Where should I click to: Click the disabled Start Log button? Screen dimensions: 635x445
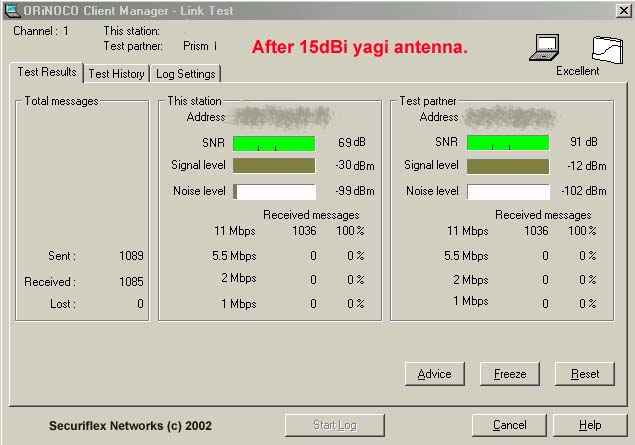(335, 425)
